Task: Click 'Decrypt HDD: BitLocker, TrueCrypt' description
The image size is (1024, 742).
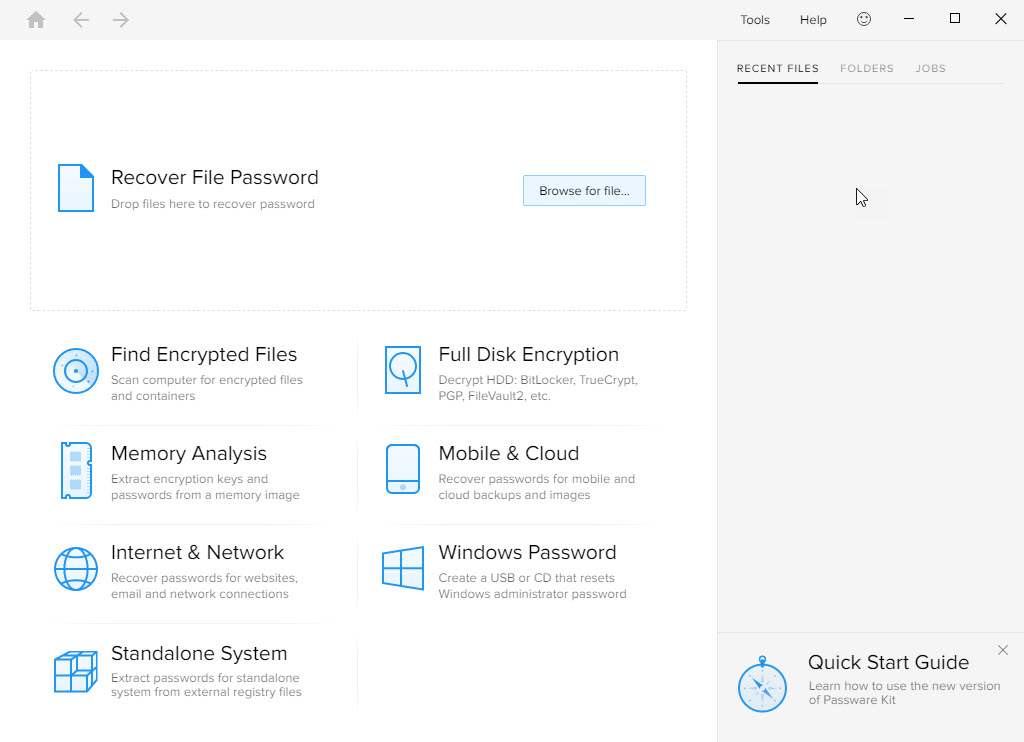Action: click(x=538, y=388)
